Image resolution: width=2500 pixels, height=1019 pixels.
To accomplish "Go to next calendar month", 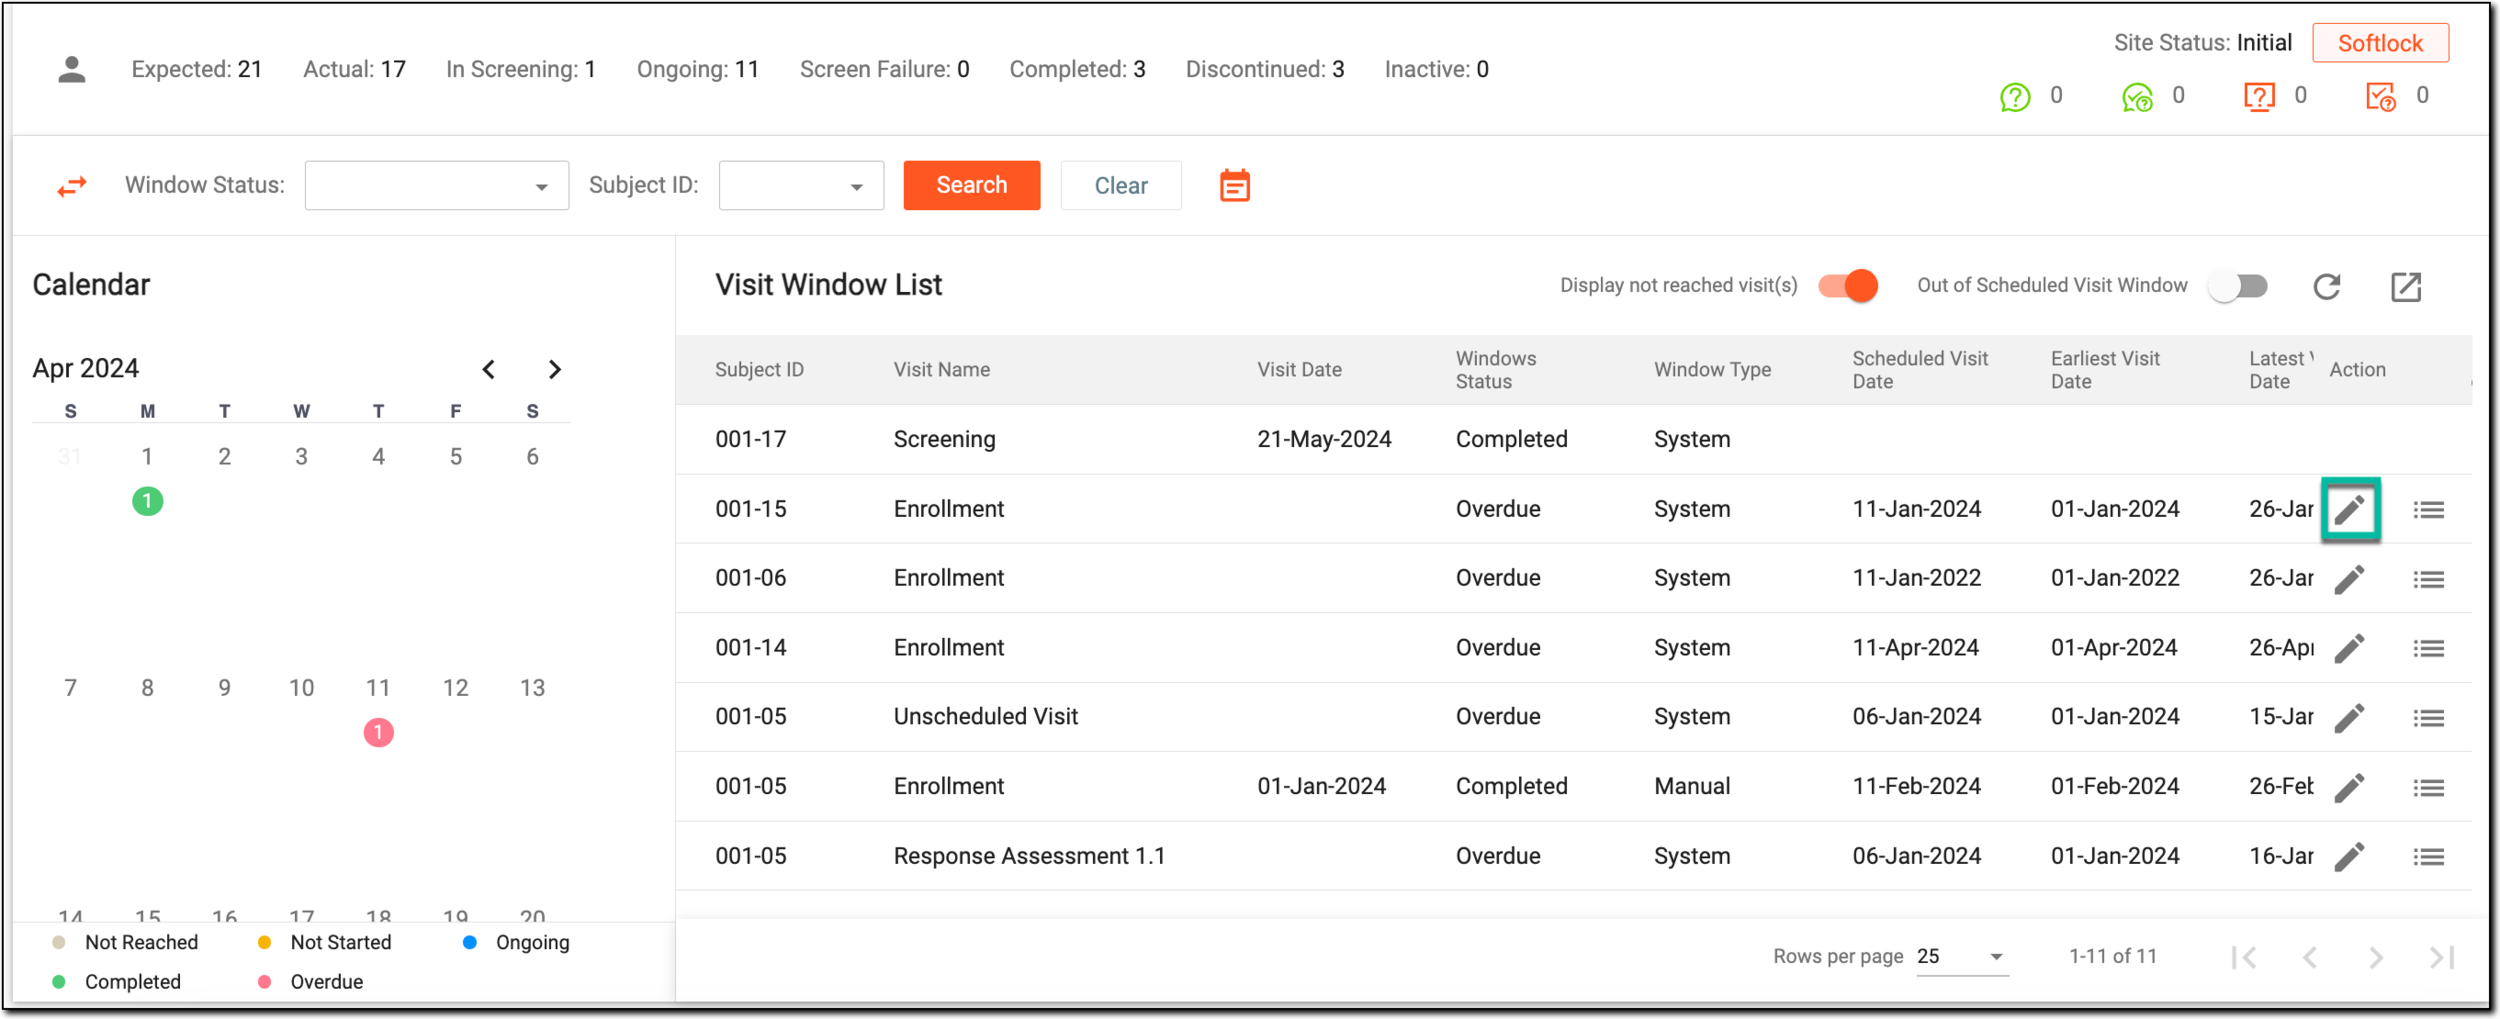I will point(555,369).
